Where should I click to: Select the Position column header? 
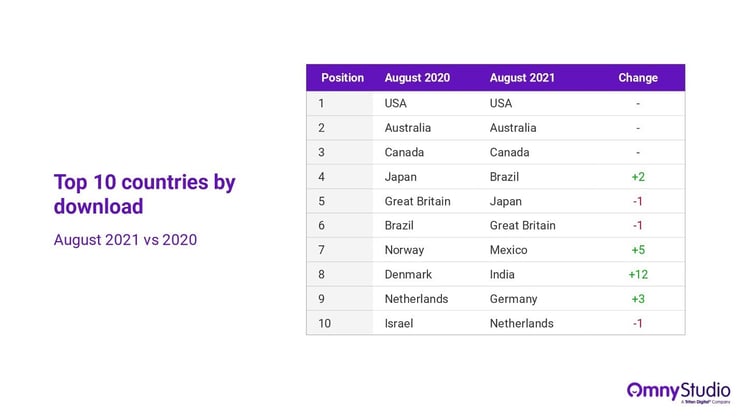click(342, 78)
